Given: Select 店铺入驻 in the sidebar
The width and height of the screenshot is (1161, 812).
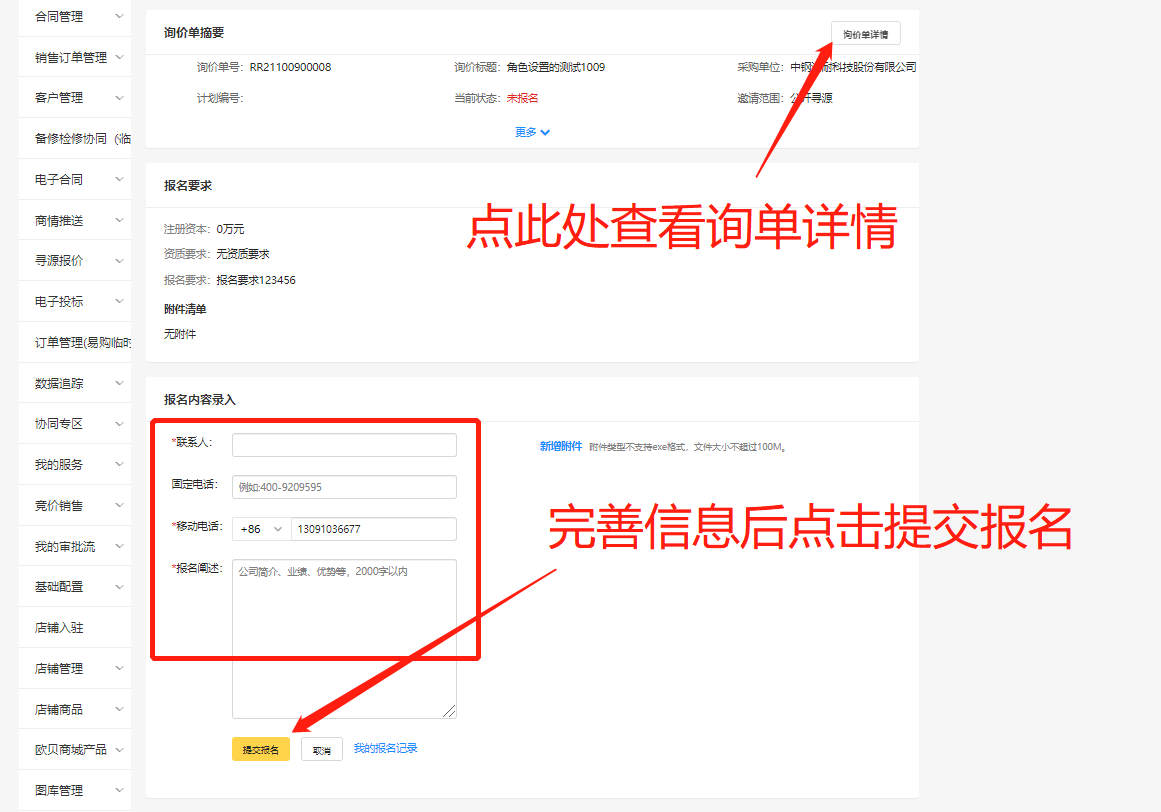Looking at the screenshot, I should click(x=59, y=628).
